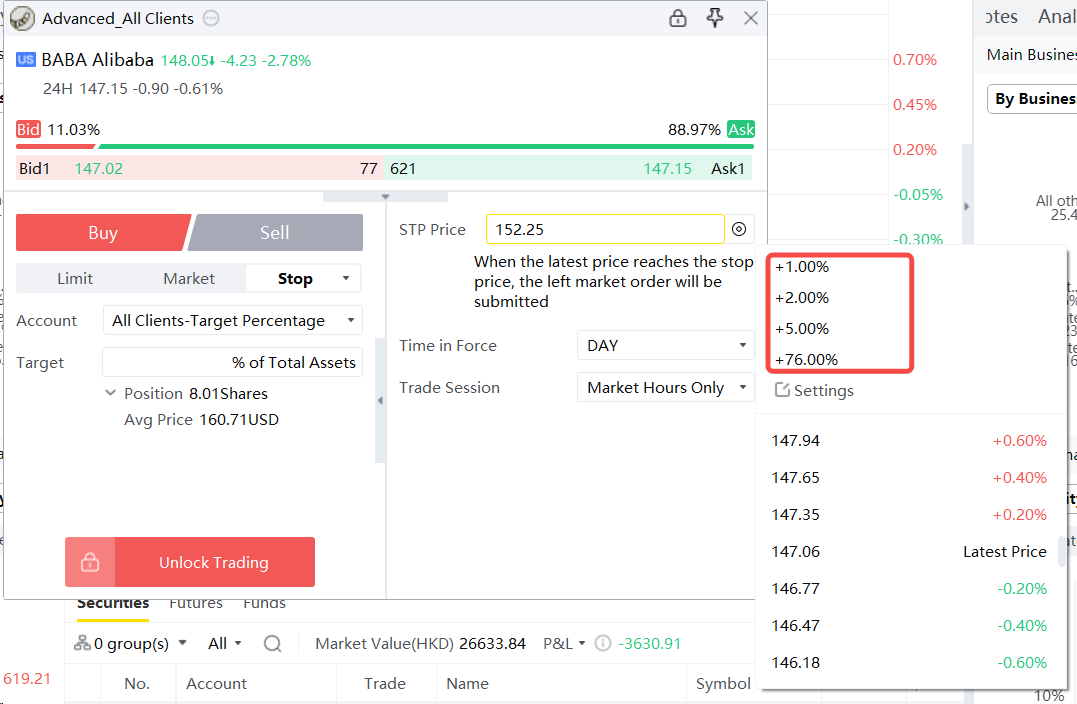Image resolution: width=1077 pixels, height=704 pixels.
Task: Select the Buy side tab
Action: pyautogui.click(x=103, y=233)
